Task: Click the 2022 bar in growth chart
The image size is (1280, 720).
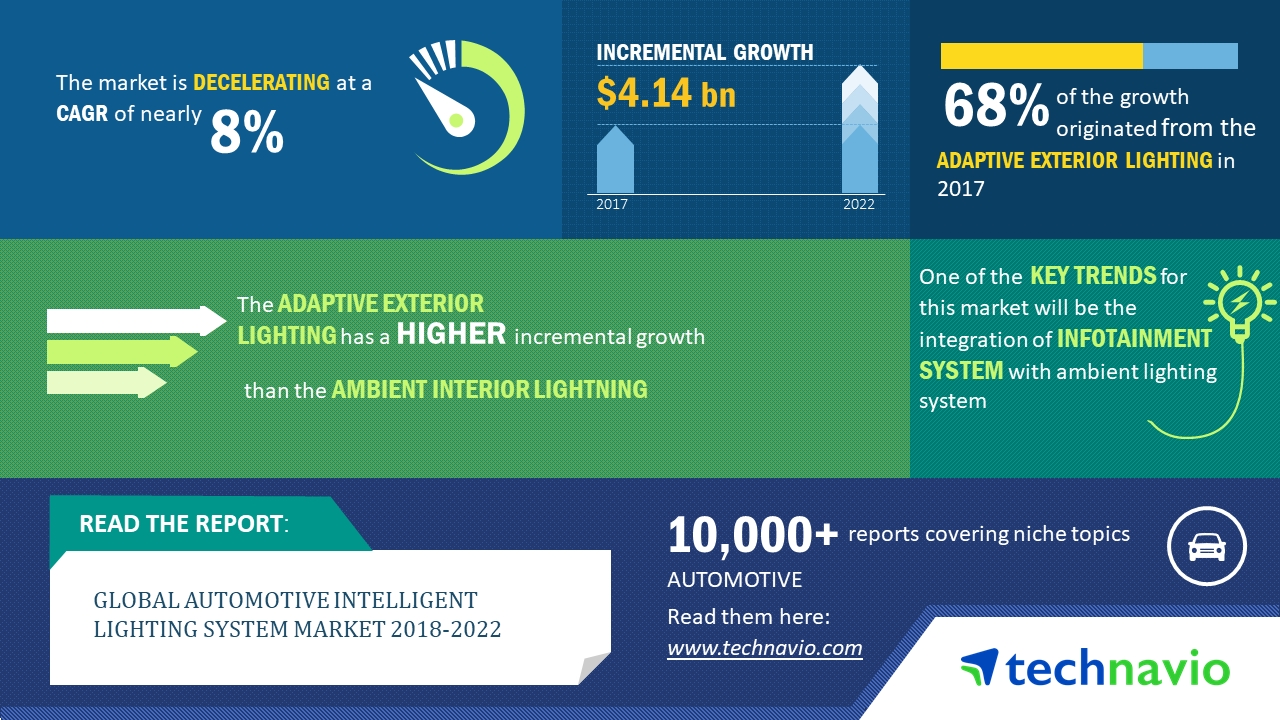Action: (859, 130)
